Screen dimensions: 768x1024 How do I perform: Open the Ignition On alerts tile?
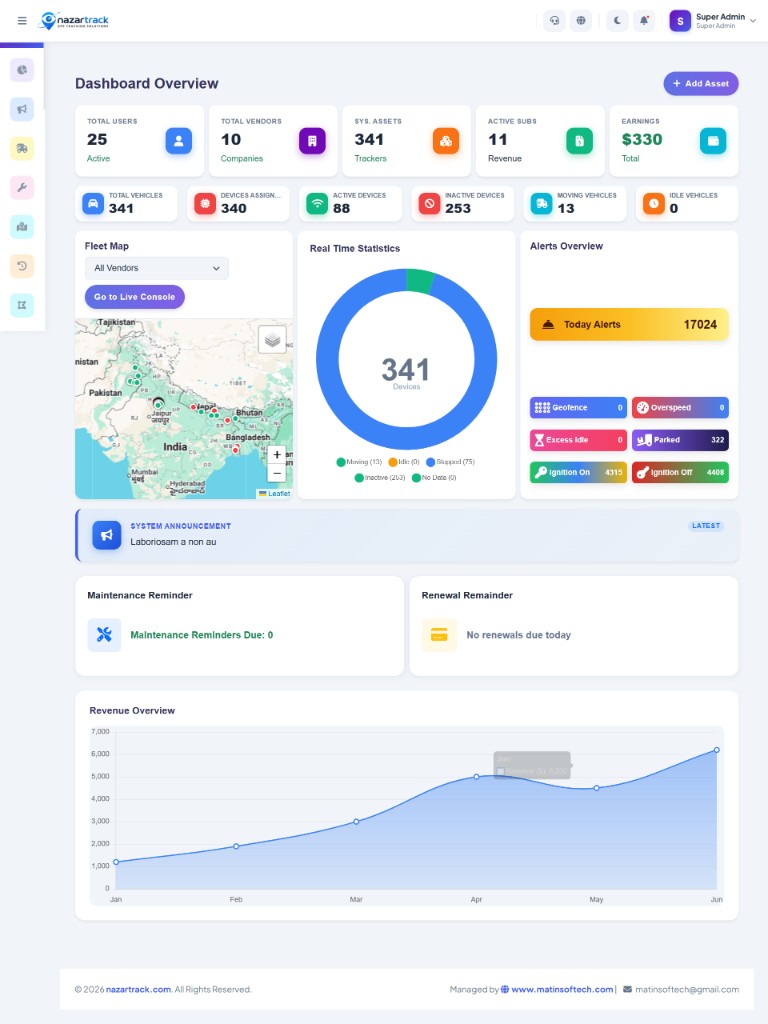point(578,472)
